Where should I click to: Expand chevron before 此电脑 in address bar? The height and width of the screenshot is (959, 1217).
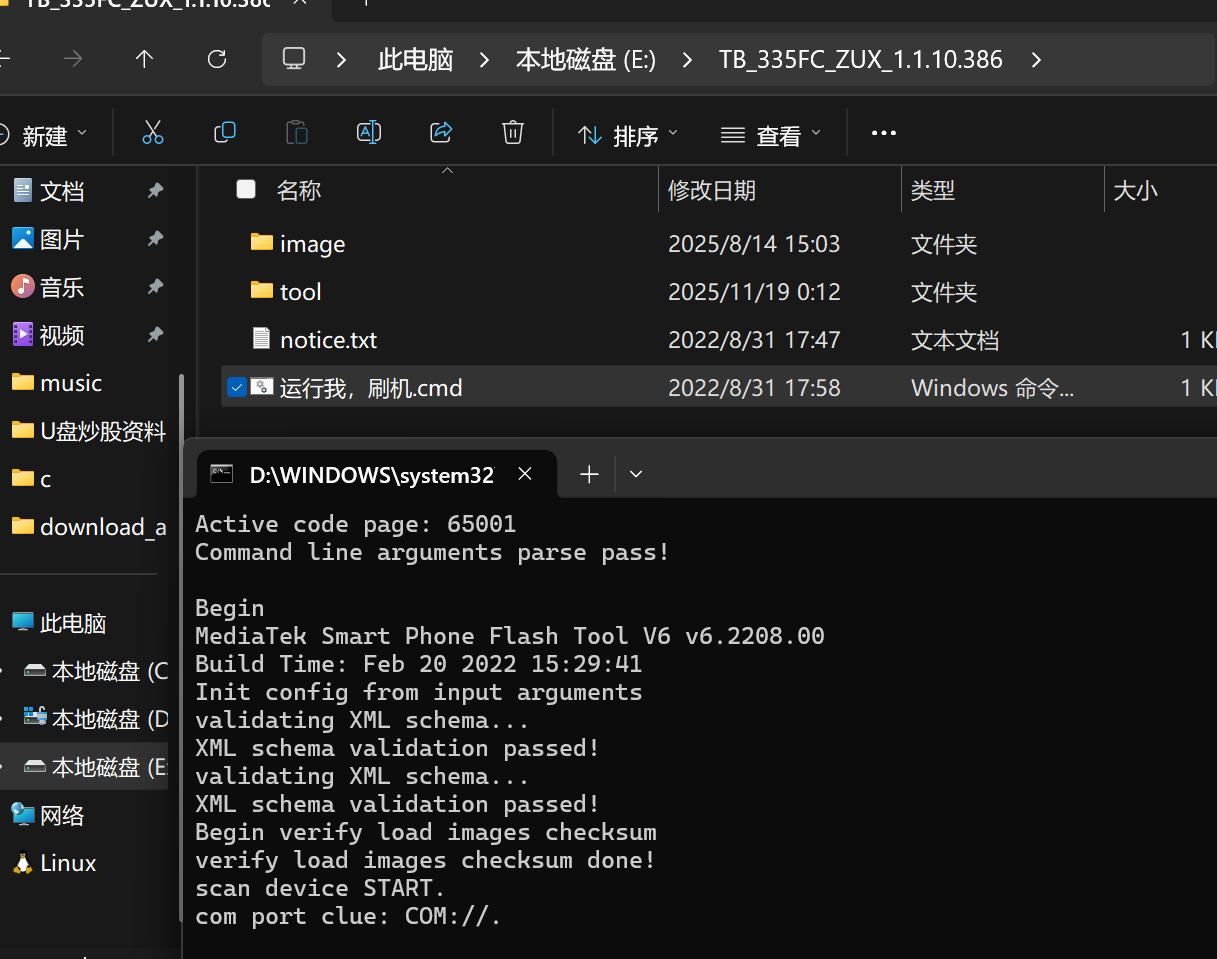341,60
